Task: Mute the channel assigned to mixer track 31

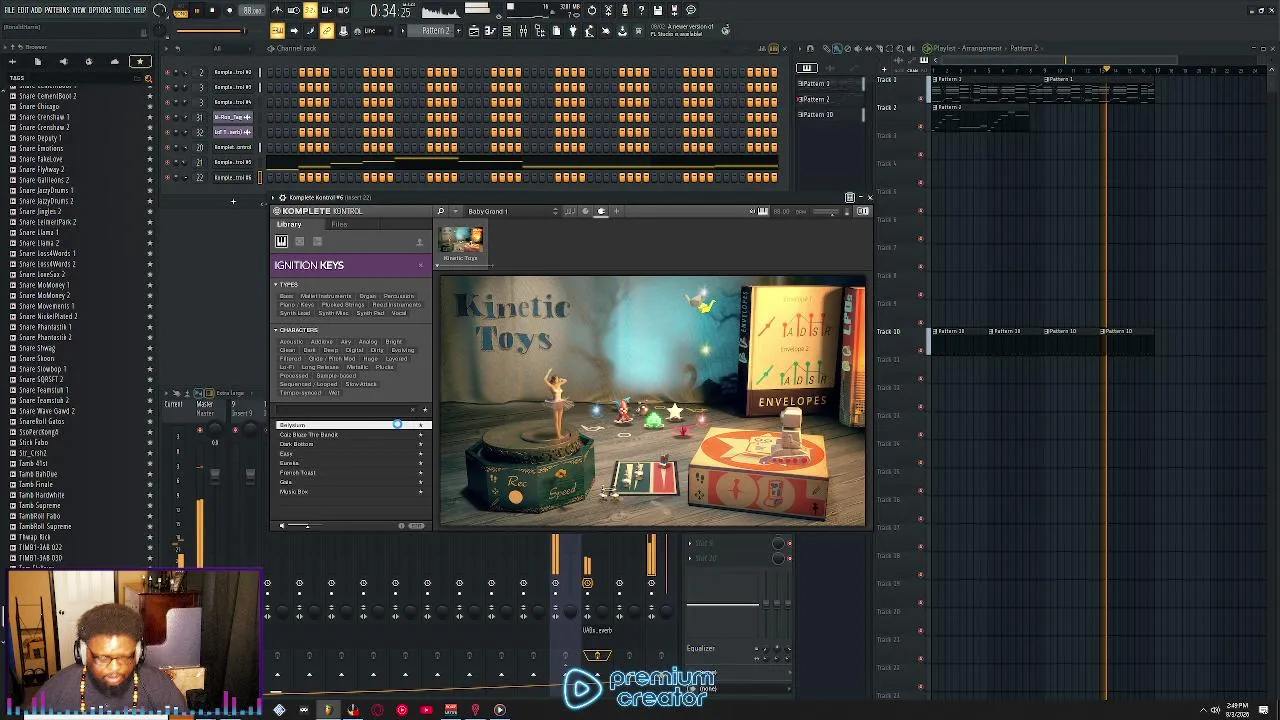Action: [167, 117]
